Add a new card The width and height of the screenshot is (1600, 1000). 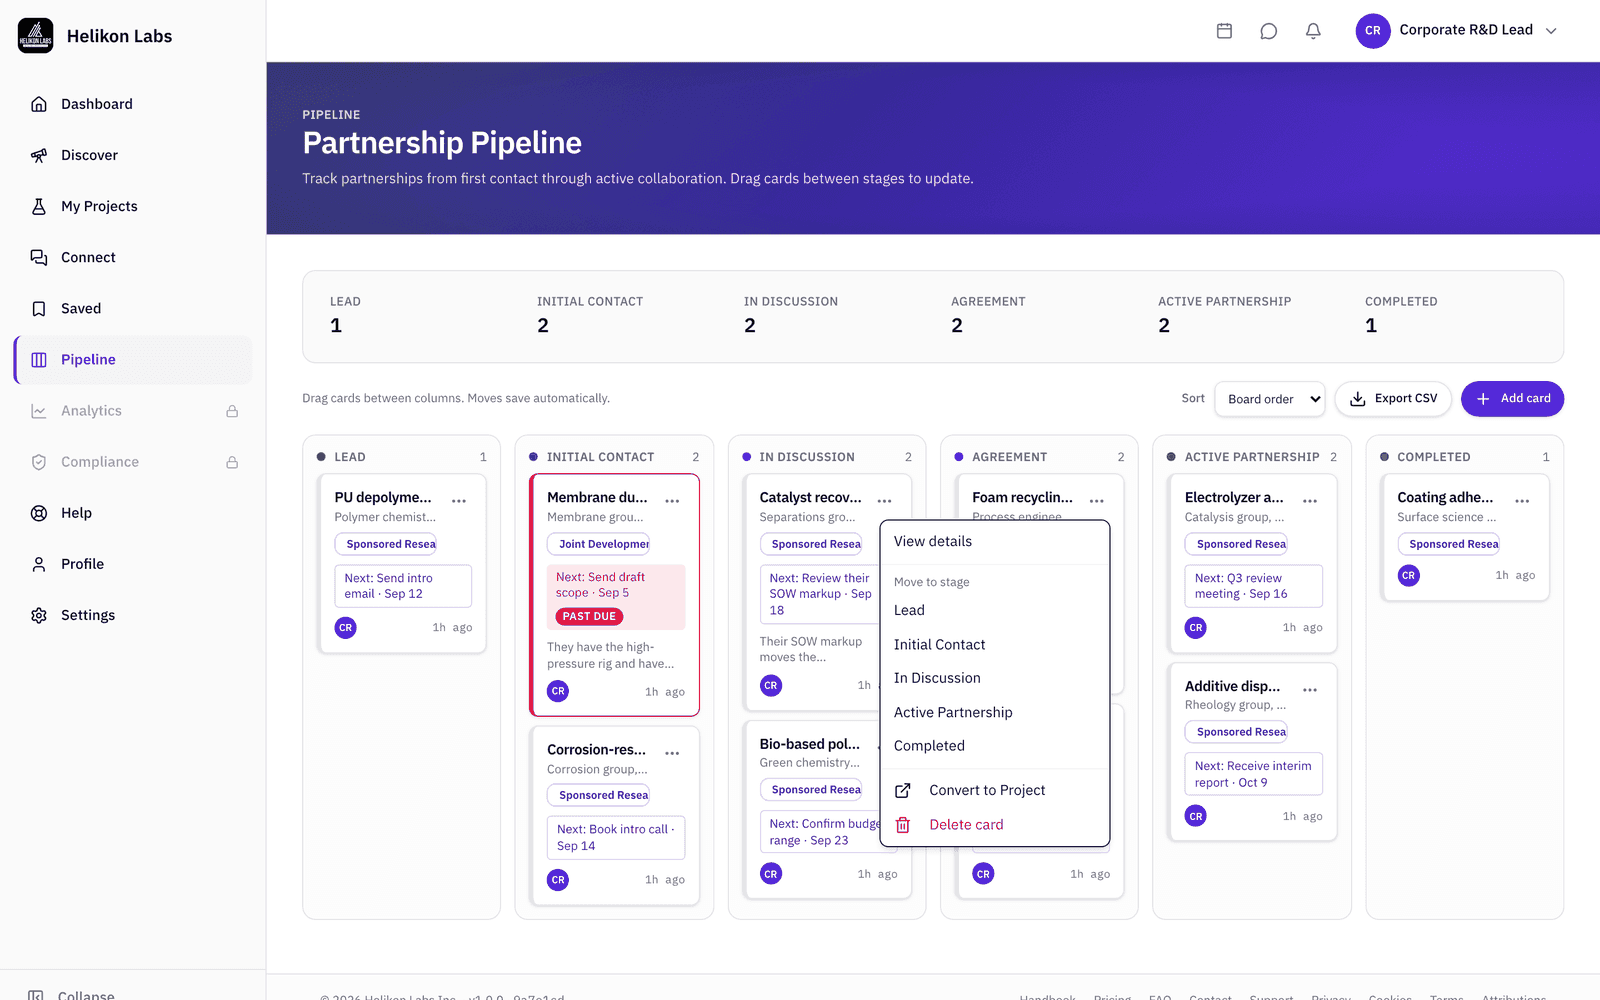pyautogui.click(x=1512, y=399)
